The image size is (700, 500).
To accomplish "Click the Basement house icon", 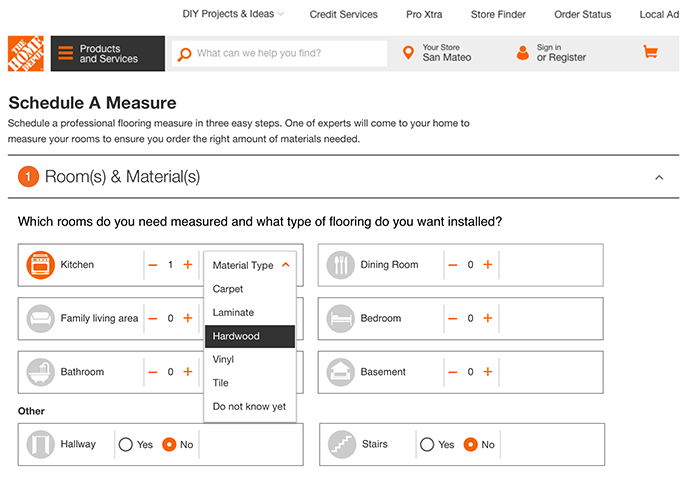I will 341,372.
